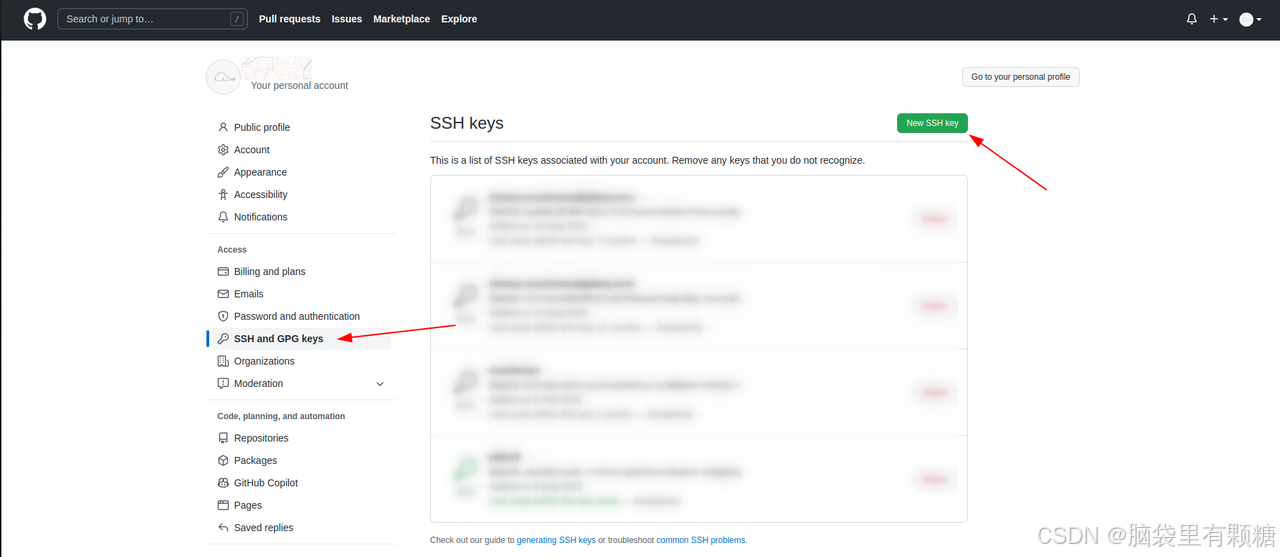The width and height of the screenshot is (1280, 557).
Task: Open Issues in top navigation
Action: (347, 19)
